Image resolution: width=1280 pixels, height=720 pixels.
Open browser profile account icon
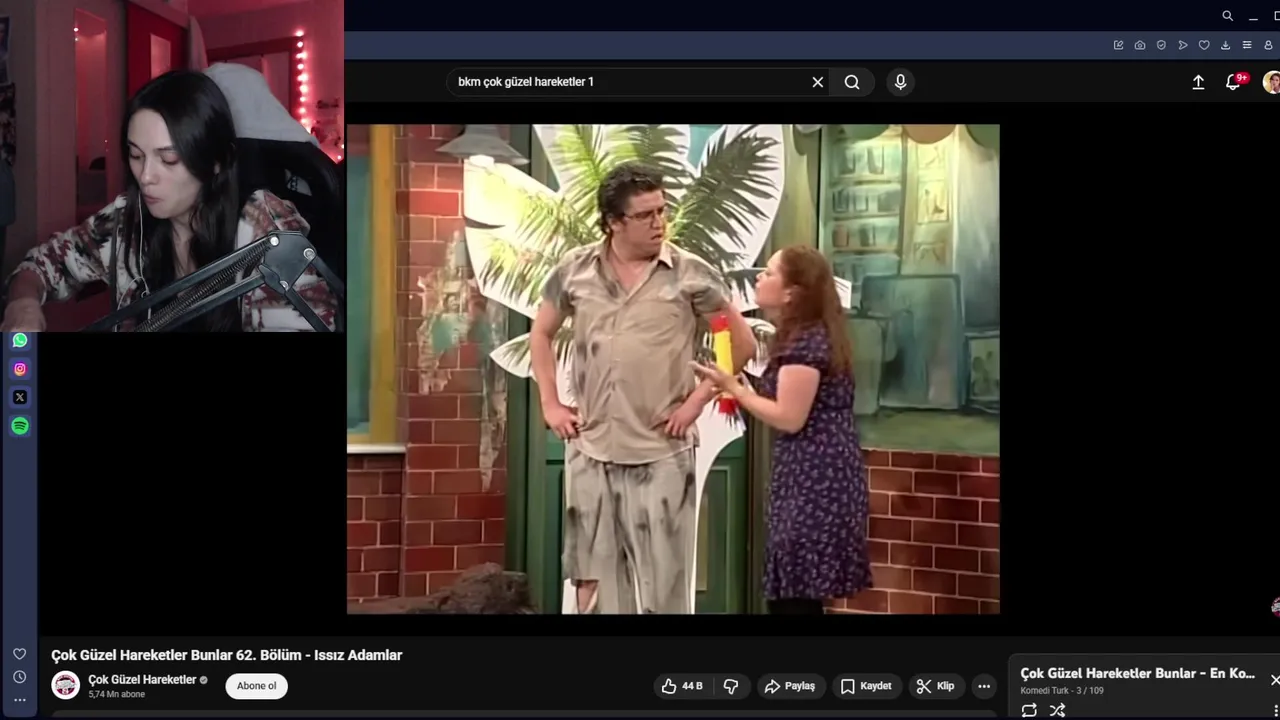click(1268, 45)
